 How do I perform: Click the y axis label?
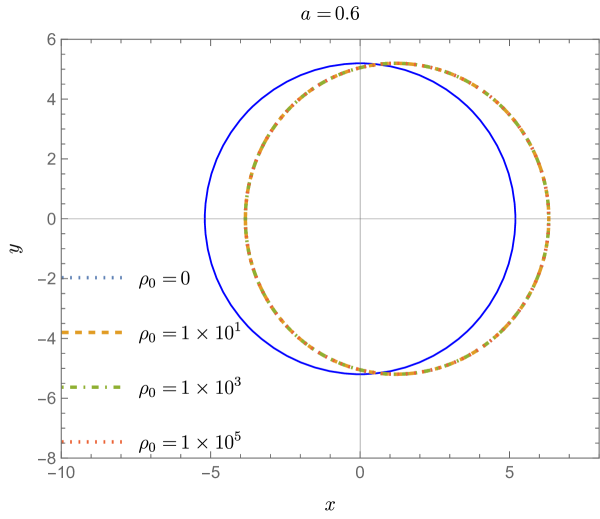click(x=16, y=248)
